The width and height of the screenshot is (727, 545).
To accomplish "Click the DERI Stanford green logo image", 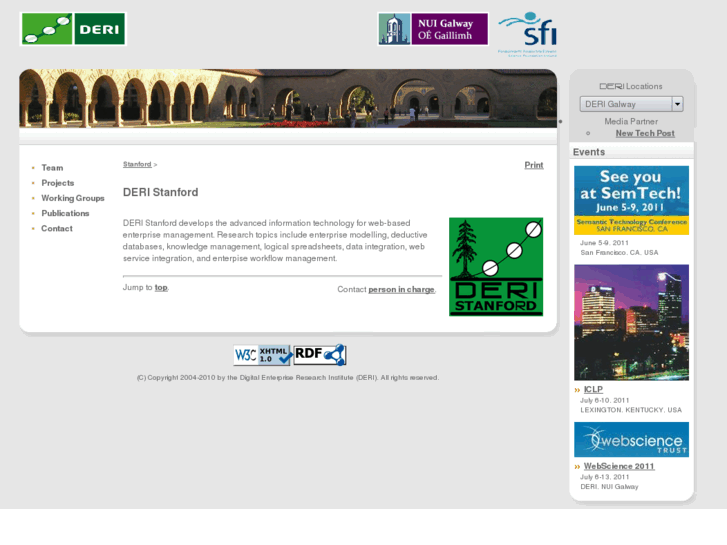I will tap(496, 267).
